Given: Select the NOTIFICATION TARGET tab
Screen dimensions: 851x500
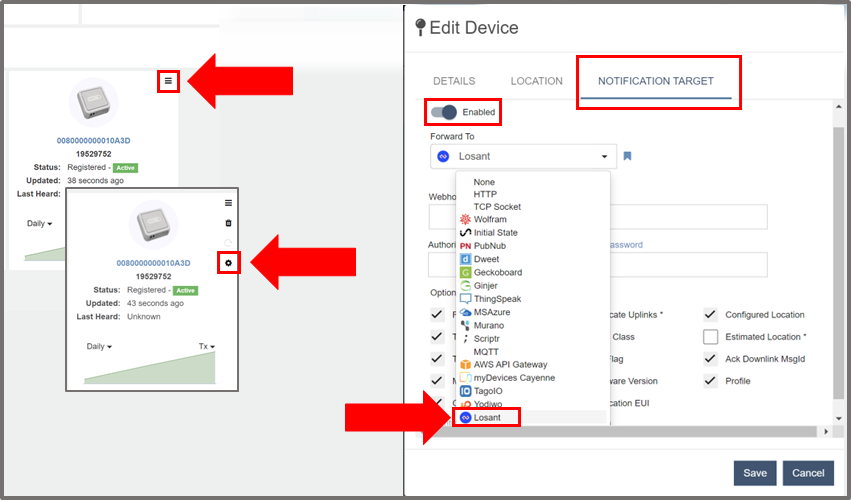Looking at the screenshot, I should (656, 81).
